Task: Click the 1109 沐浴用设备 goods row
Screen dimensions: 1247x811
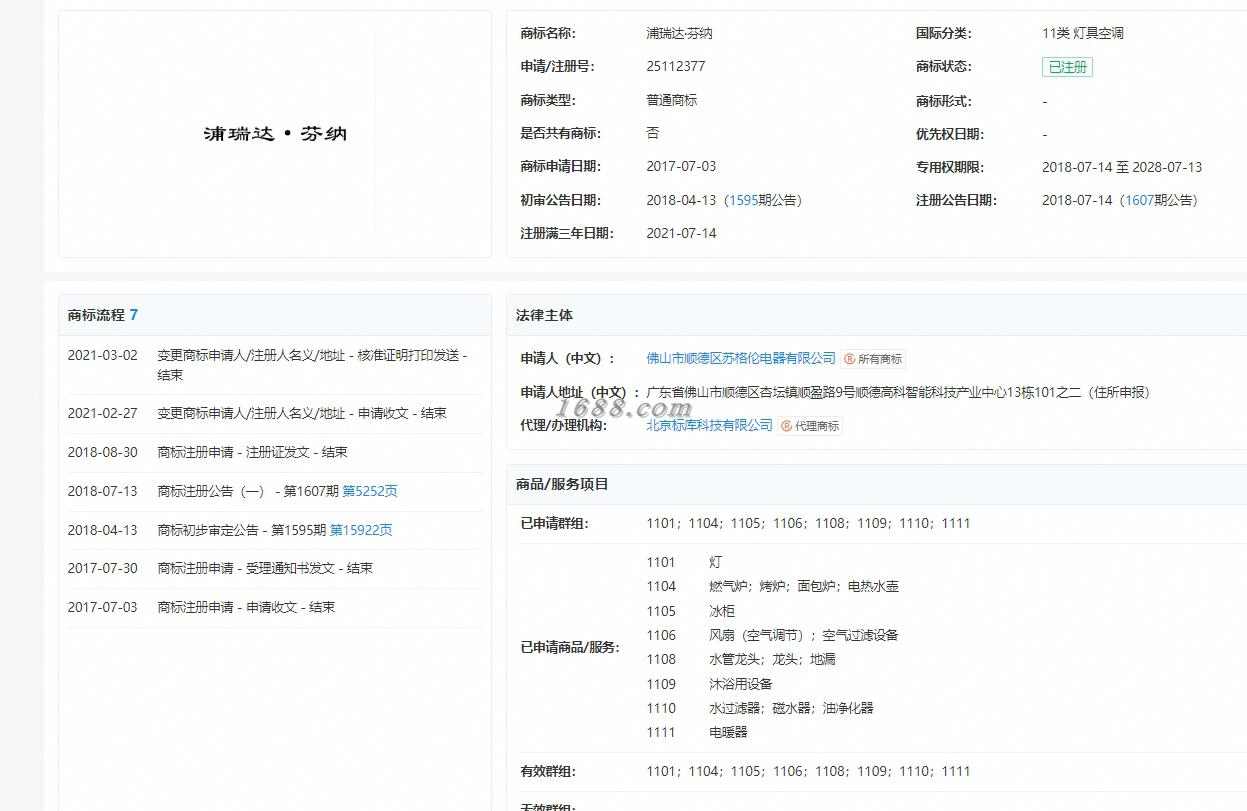Action: tap(710, 684)
